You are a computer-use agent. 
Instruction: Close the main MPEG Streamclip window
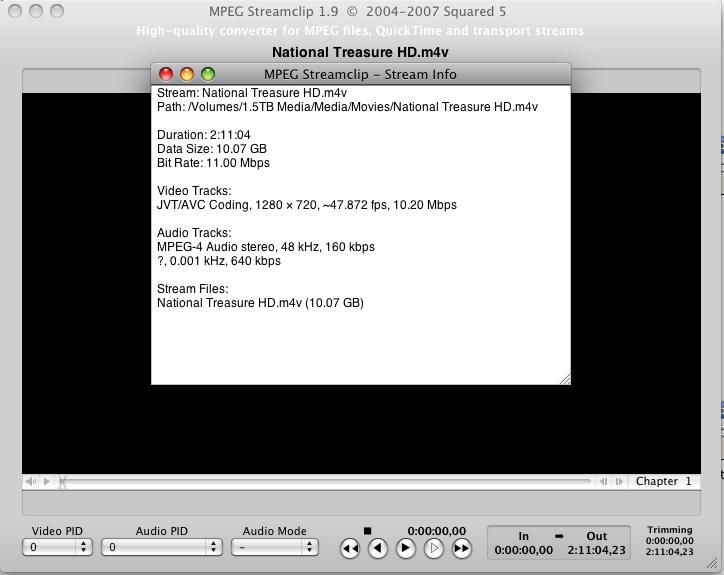(15, 11)
